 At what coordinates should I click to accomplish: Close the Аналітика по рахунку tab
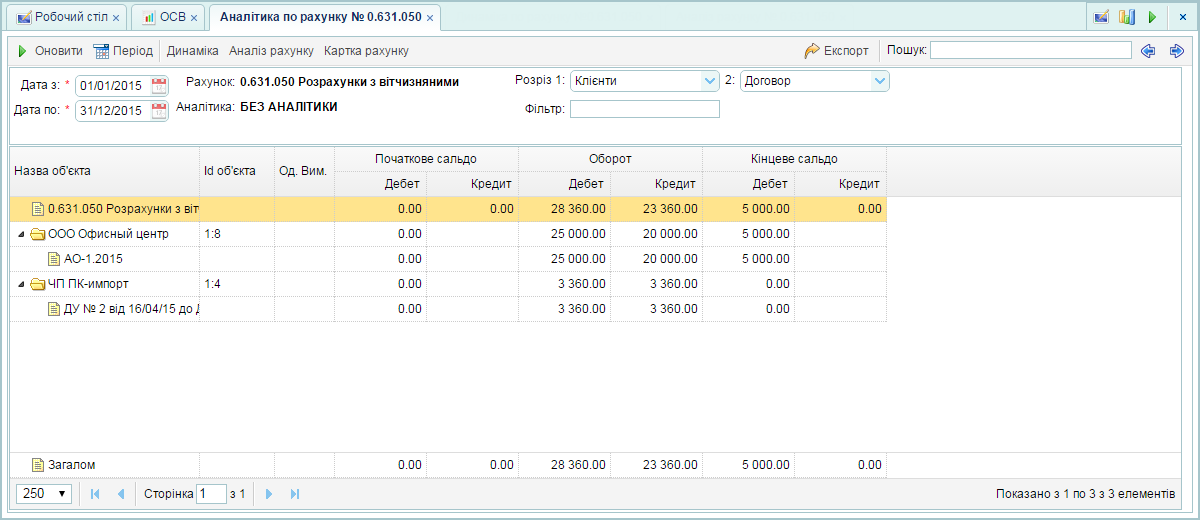[430, 18]
